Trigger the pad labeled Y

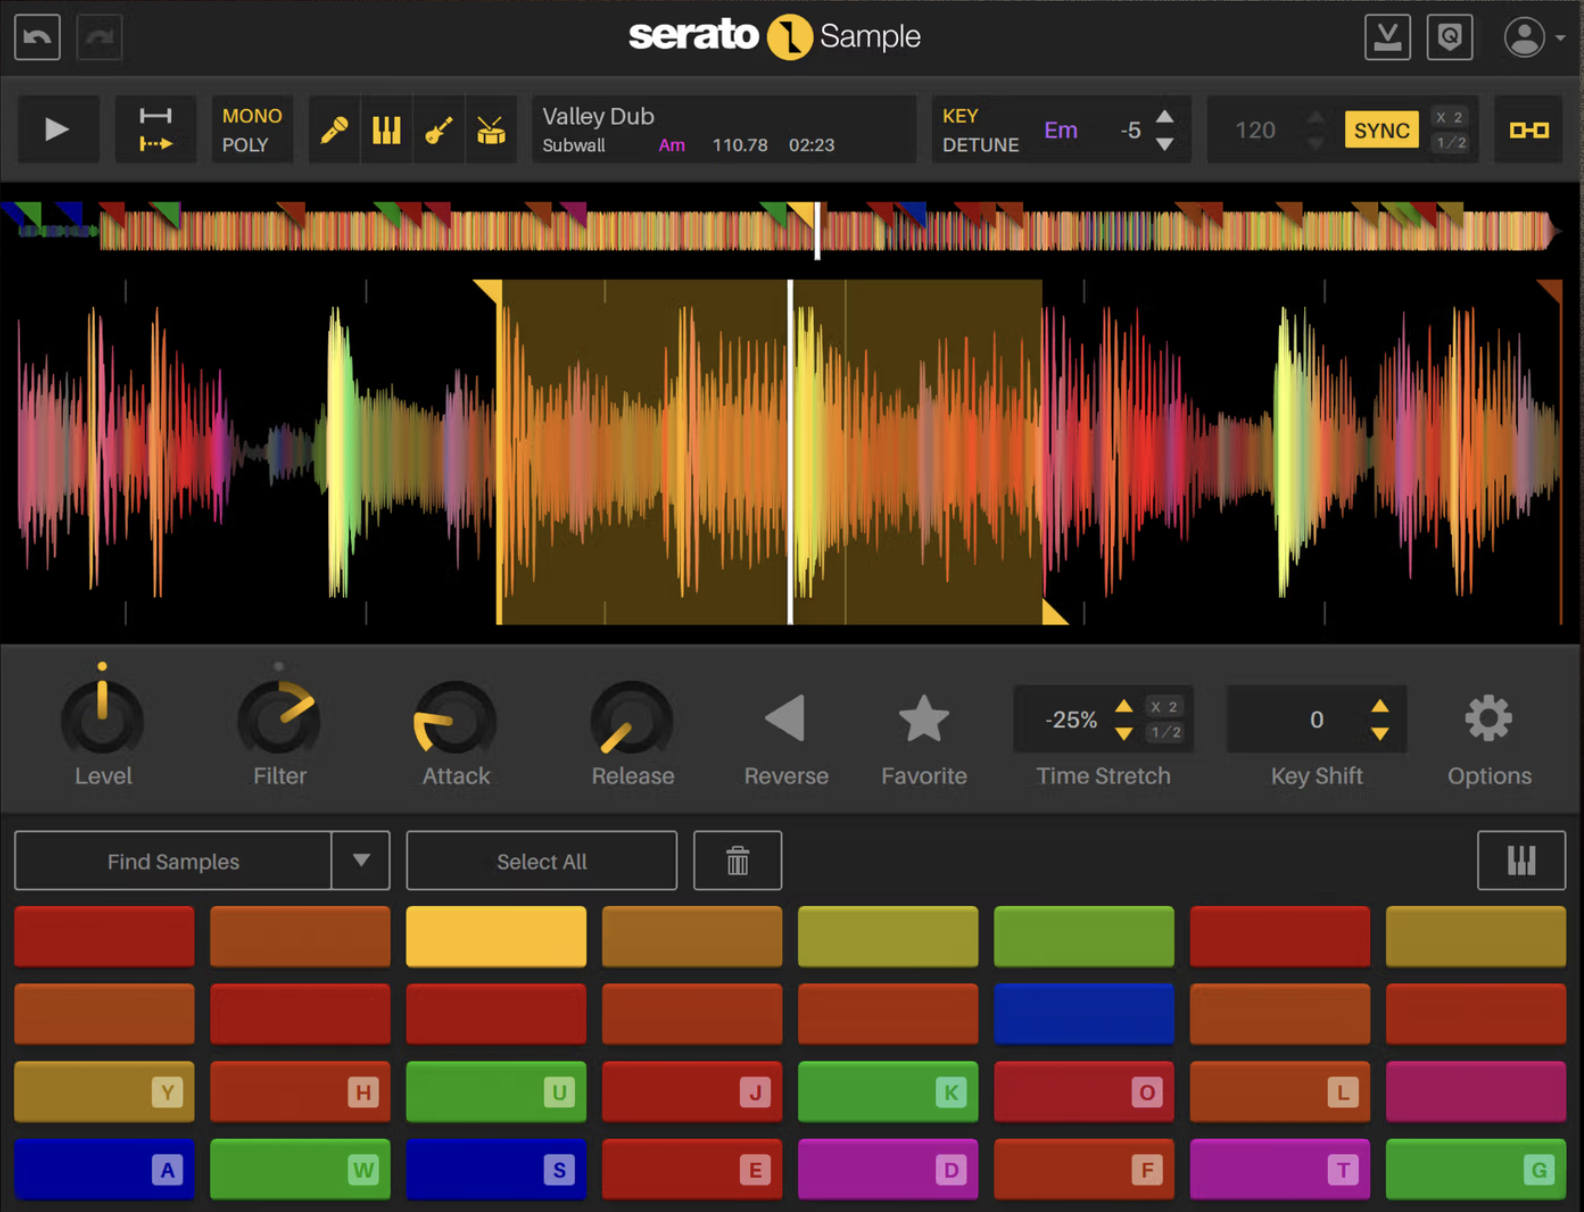click(x=104, y=1092)
